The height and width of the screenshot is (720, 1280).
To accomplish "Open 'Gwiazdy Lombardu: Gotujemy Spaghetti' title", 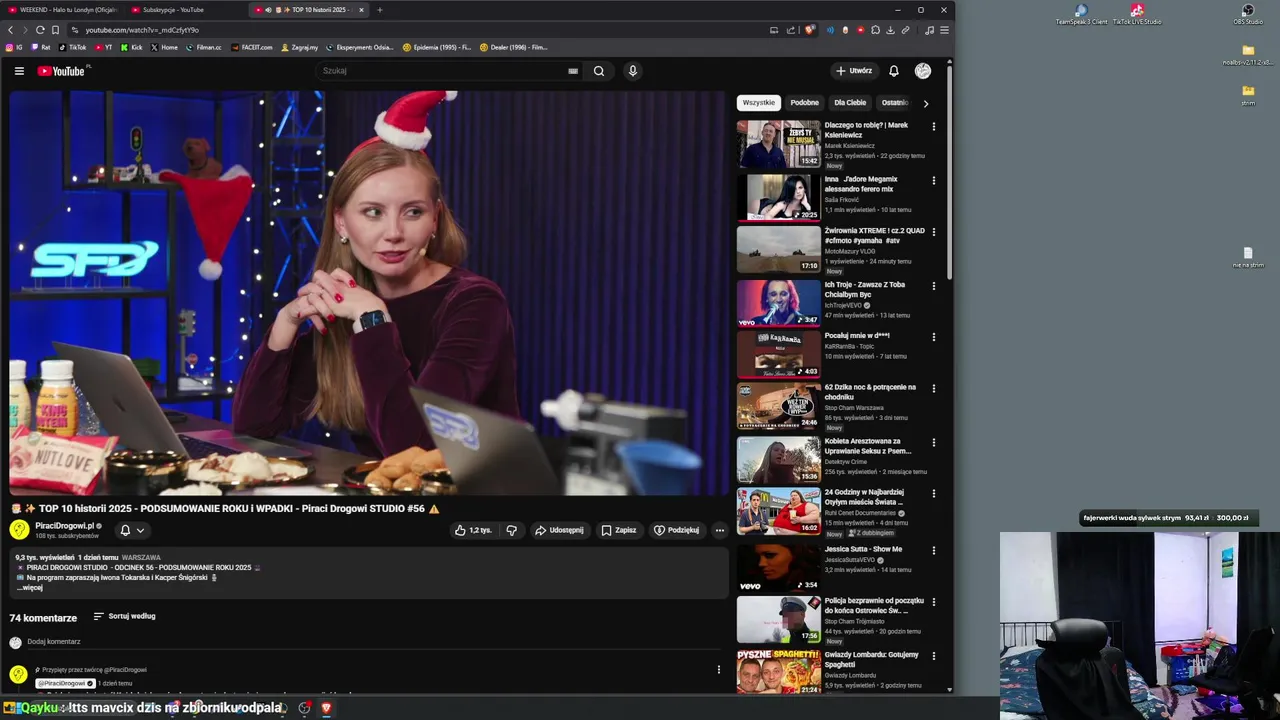I will coord(871,659).
